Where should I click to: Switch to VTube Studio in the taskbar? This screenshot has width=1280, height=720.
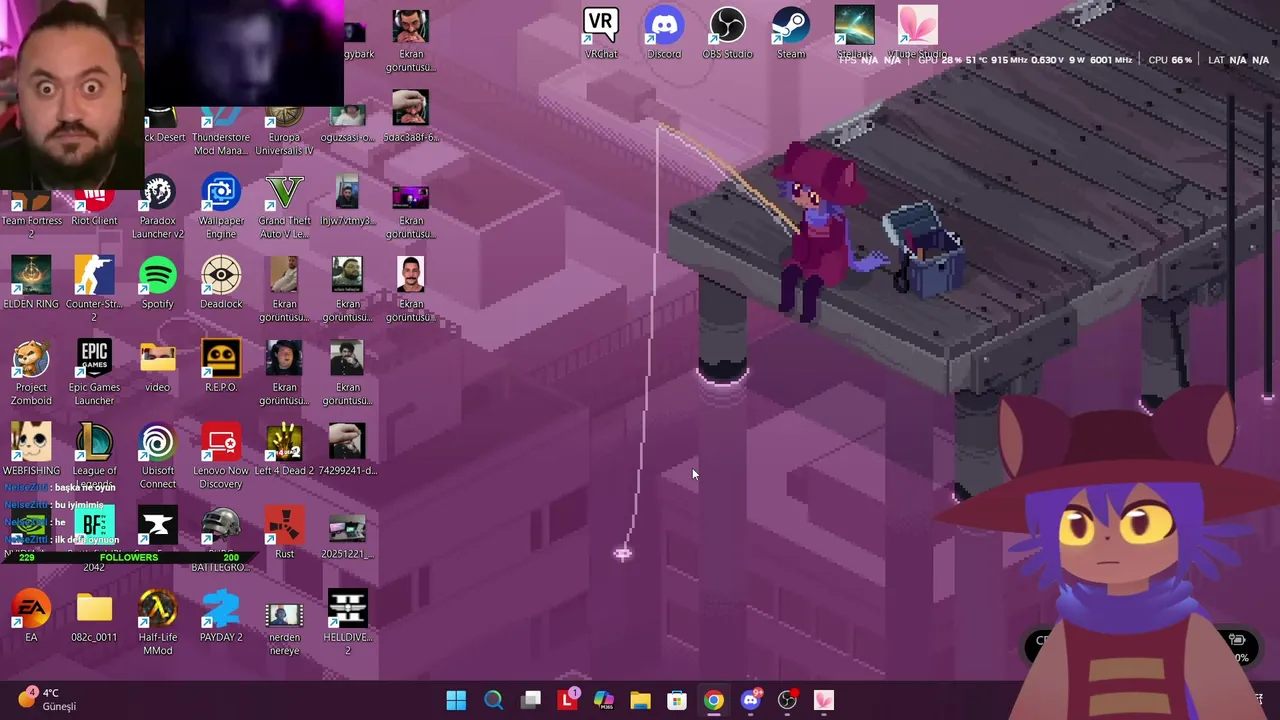tap(824, 700)
